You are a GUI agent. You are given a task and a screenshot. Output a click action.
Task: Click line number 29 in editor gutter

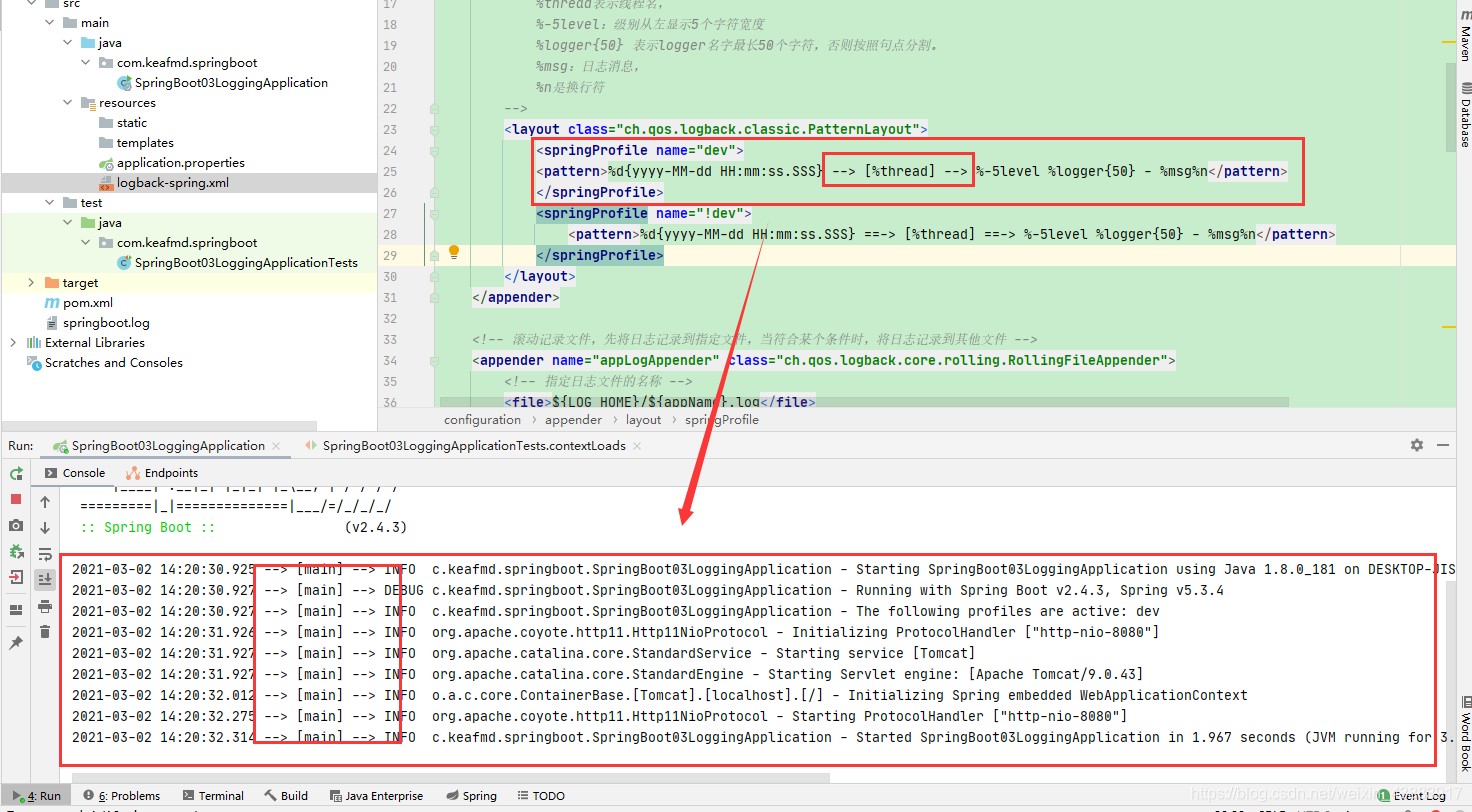coord(389,255)
